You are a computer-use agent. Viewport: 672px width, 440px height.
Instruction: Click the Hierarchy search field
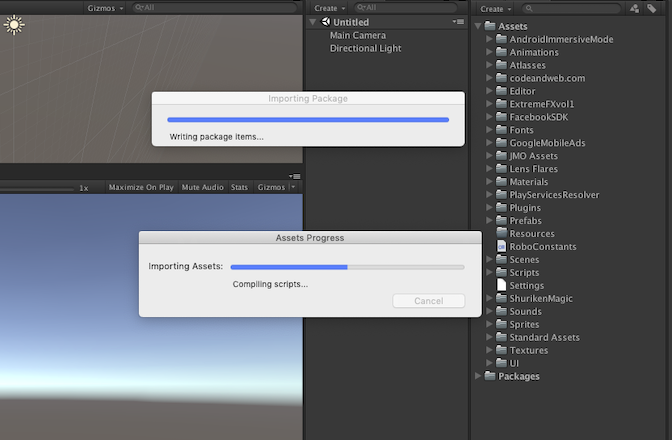click(x=405, y=8)
